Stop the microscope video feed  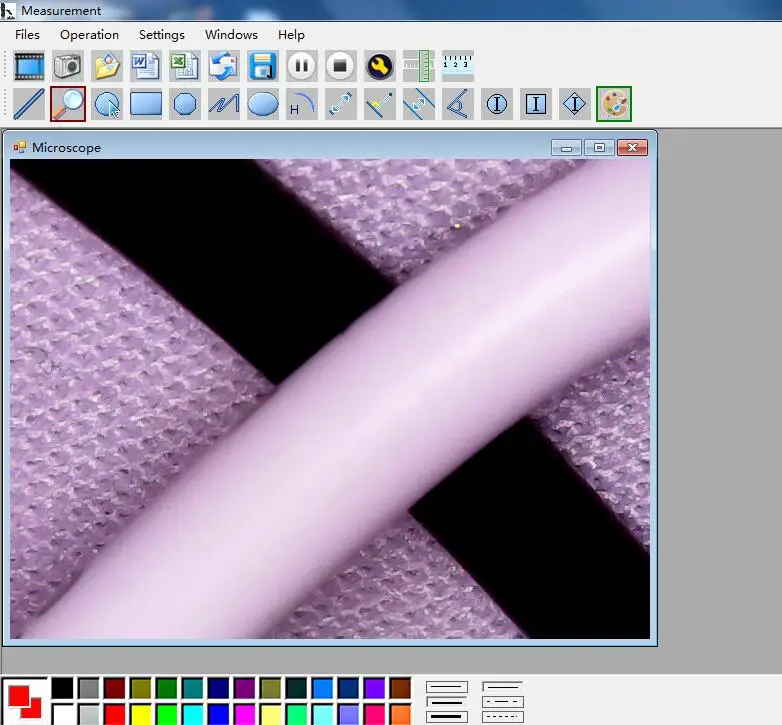(341, 66)
